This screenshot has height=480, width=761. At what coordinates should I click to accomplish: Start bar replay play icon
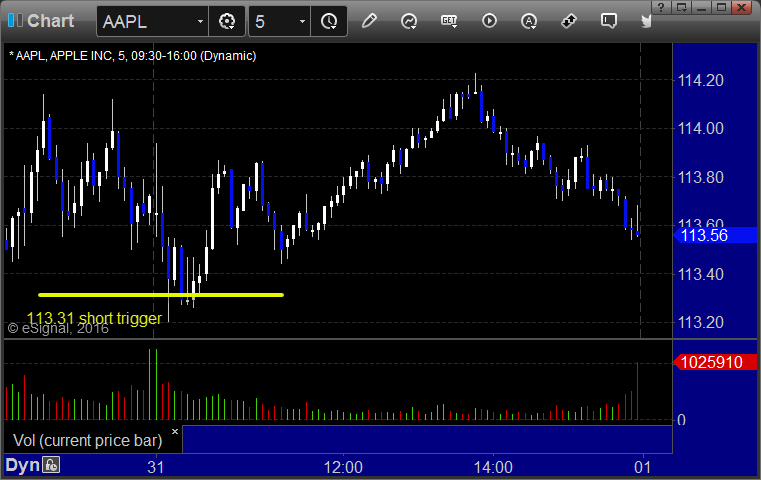(489, 21)
